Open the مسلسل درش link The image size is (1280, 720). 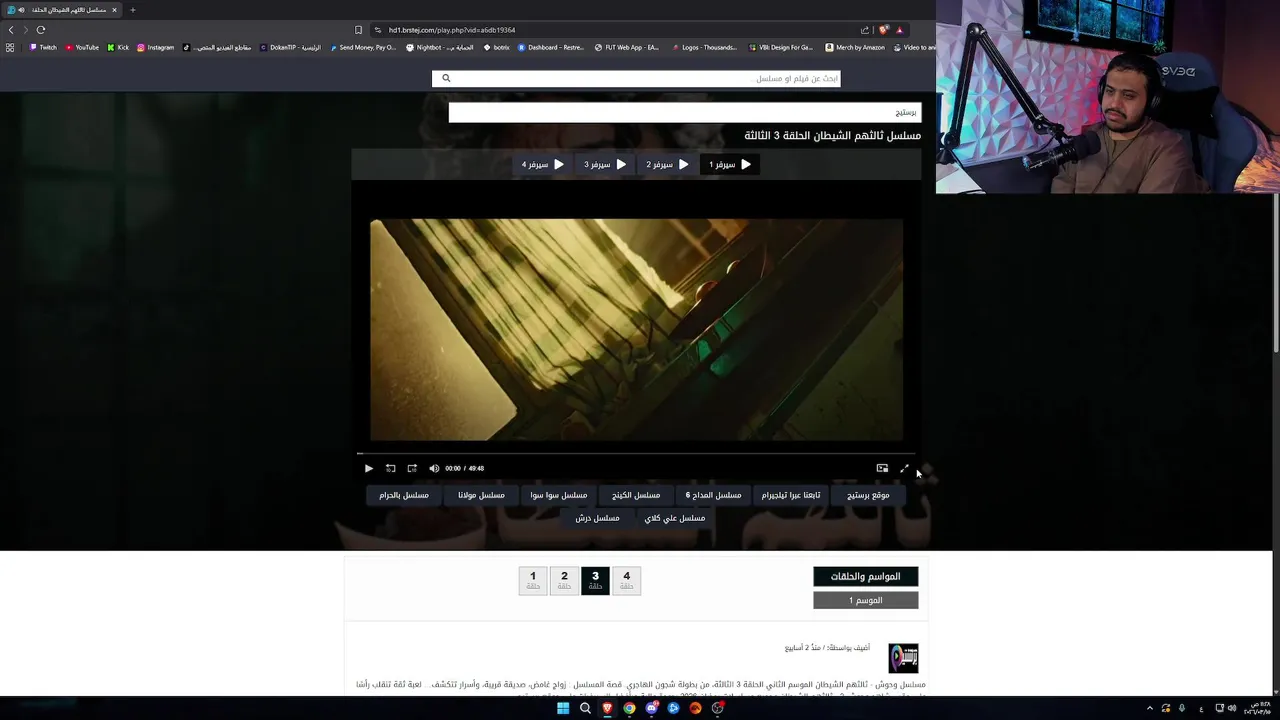(597, 518)
